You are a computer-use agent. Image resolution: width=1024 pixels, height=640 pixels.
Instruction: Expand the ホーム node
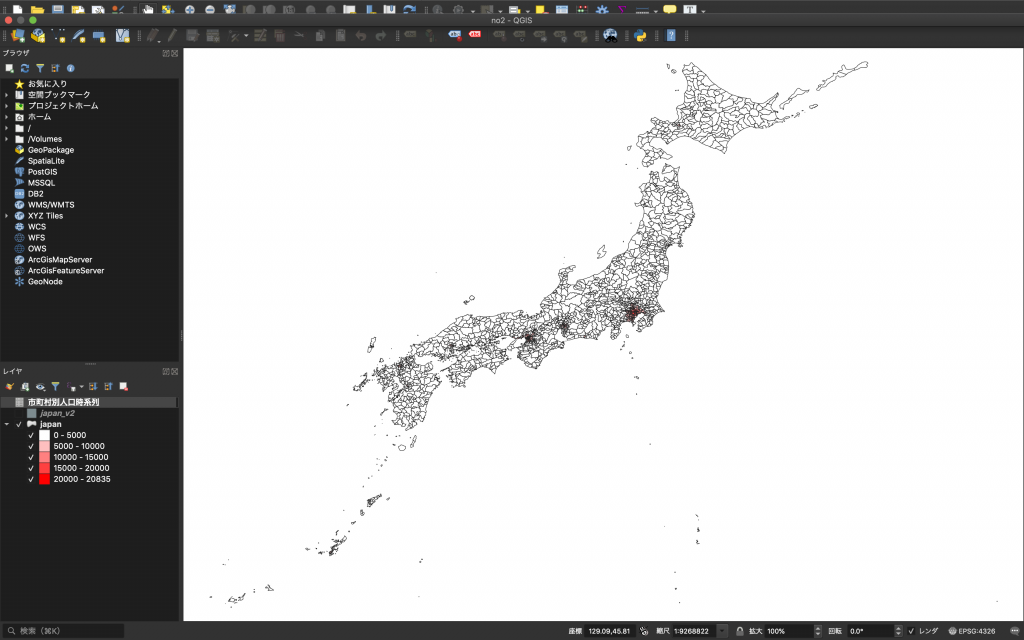pyautogui.click(x=7, y=117)
